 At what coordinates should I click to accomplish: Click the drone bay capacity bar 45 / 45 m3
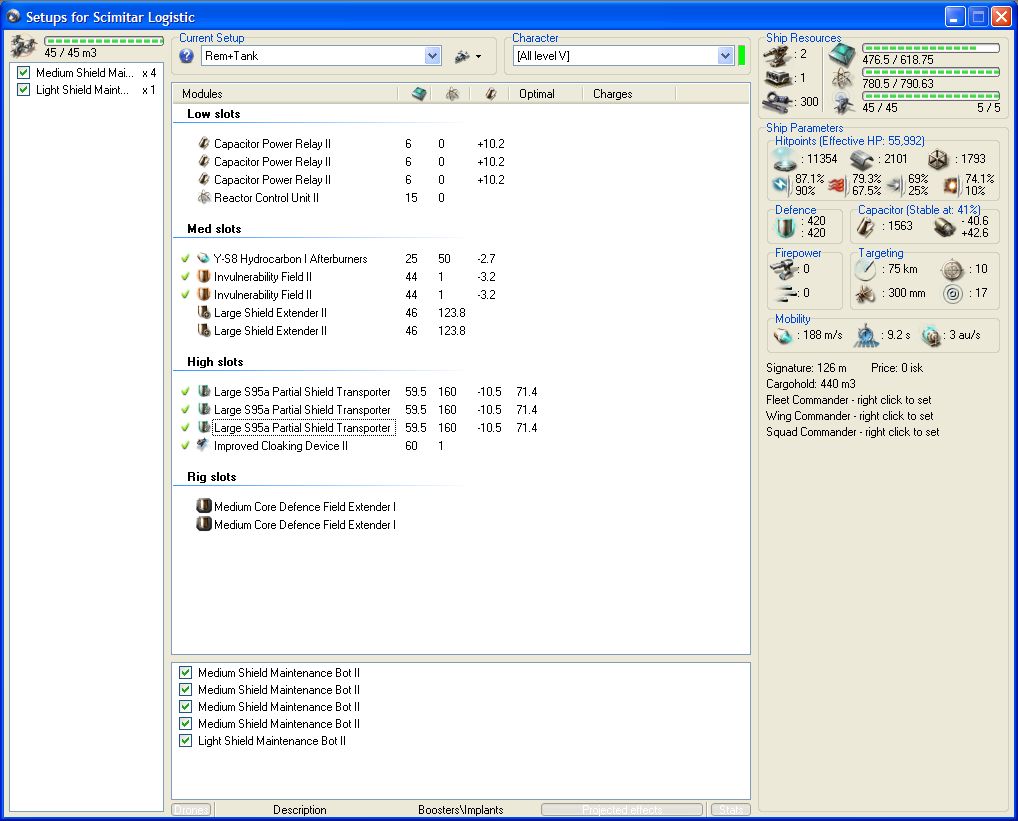click(104, 41)
